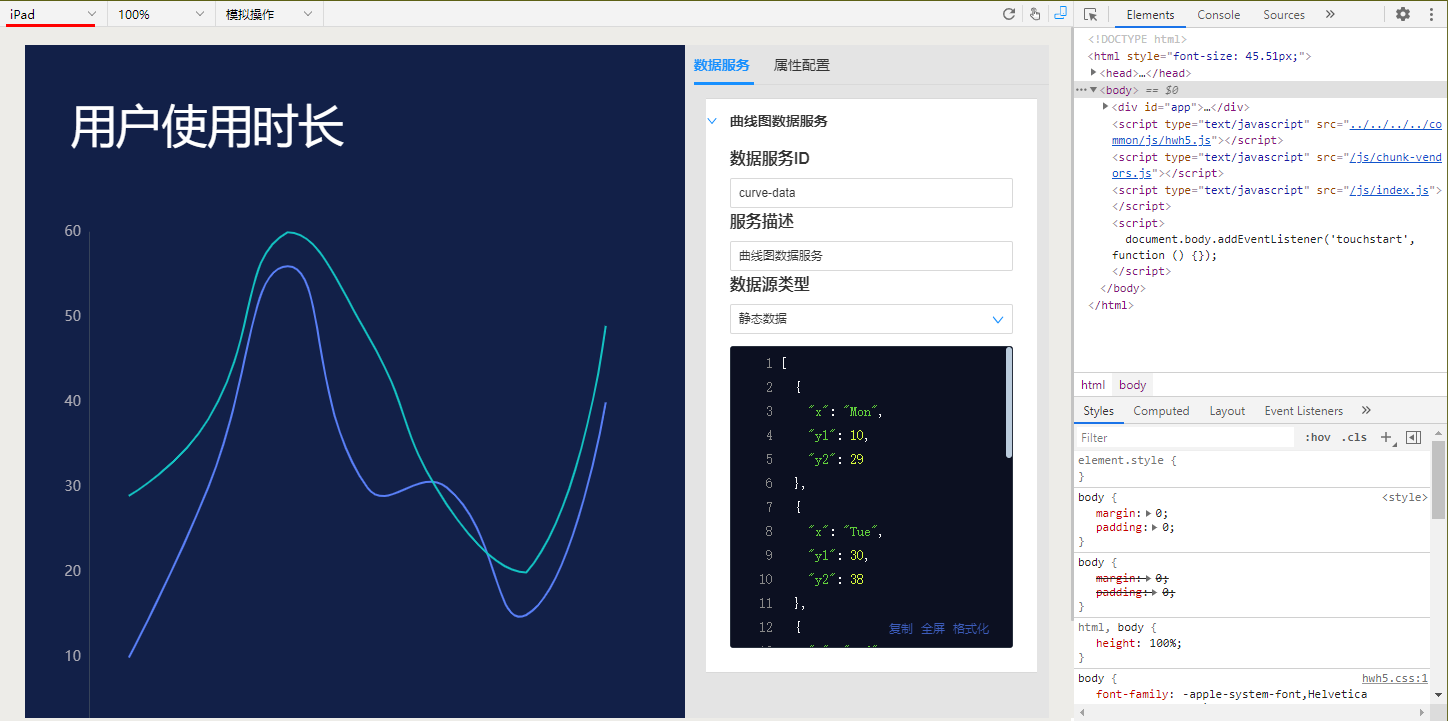Open the DevTools three-dot menu
The width and height of the screenshot is (1448, 721).
click(x=1430, y=14)
